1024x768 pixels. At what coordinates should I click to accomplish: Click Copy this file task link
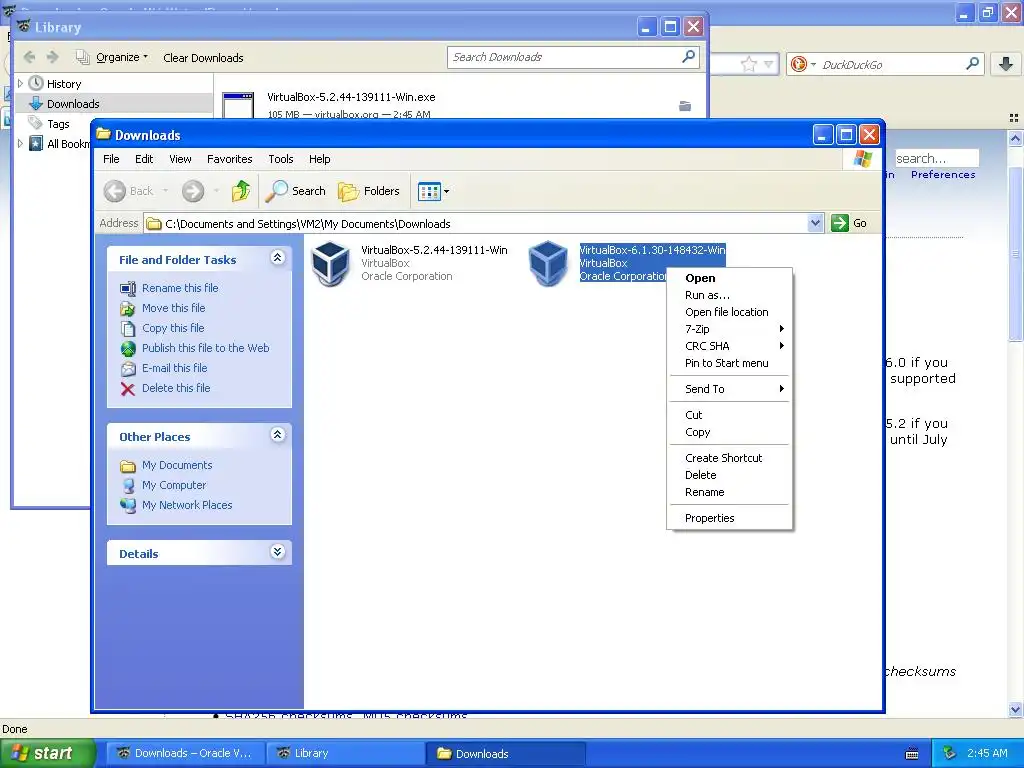tap(173, 328)
